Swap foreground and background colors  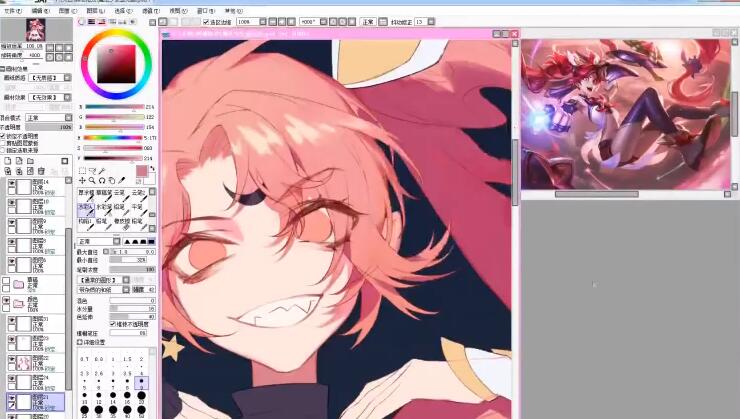click(x=152, y=168)
